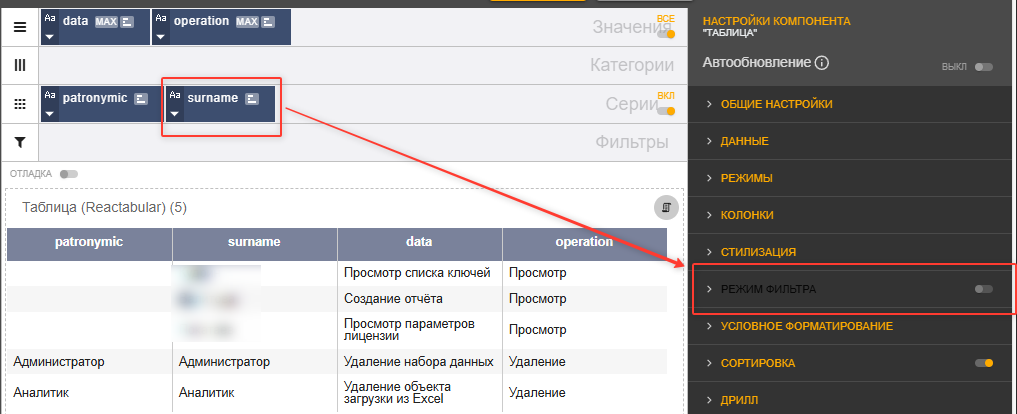Expand the Общие настройки section
1017x414 pixels.
(776, 104)
